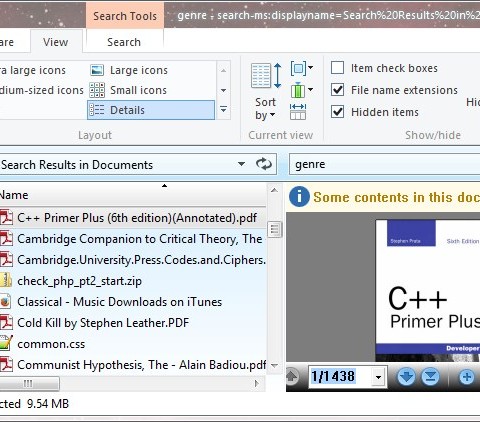Click the file list scroll down arrow

click(x=274, y=366)
